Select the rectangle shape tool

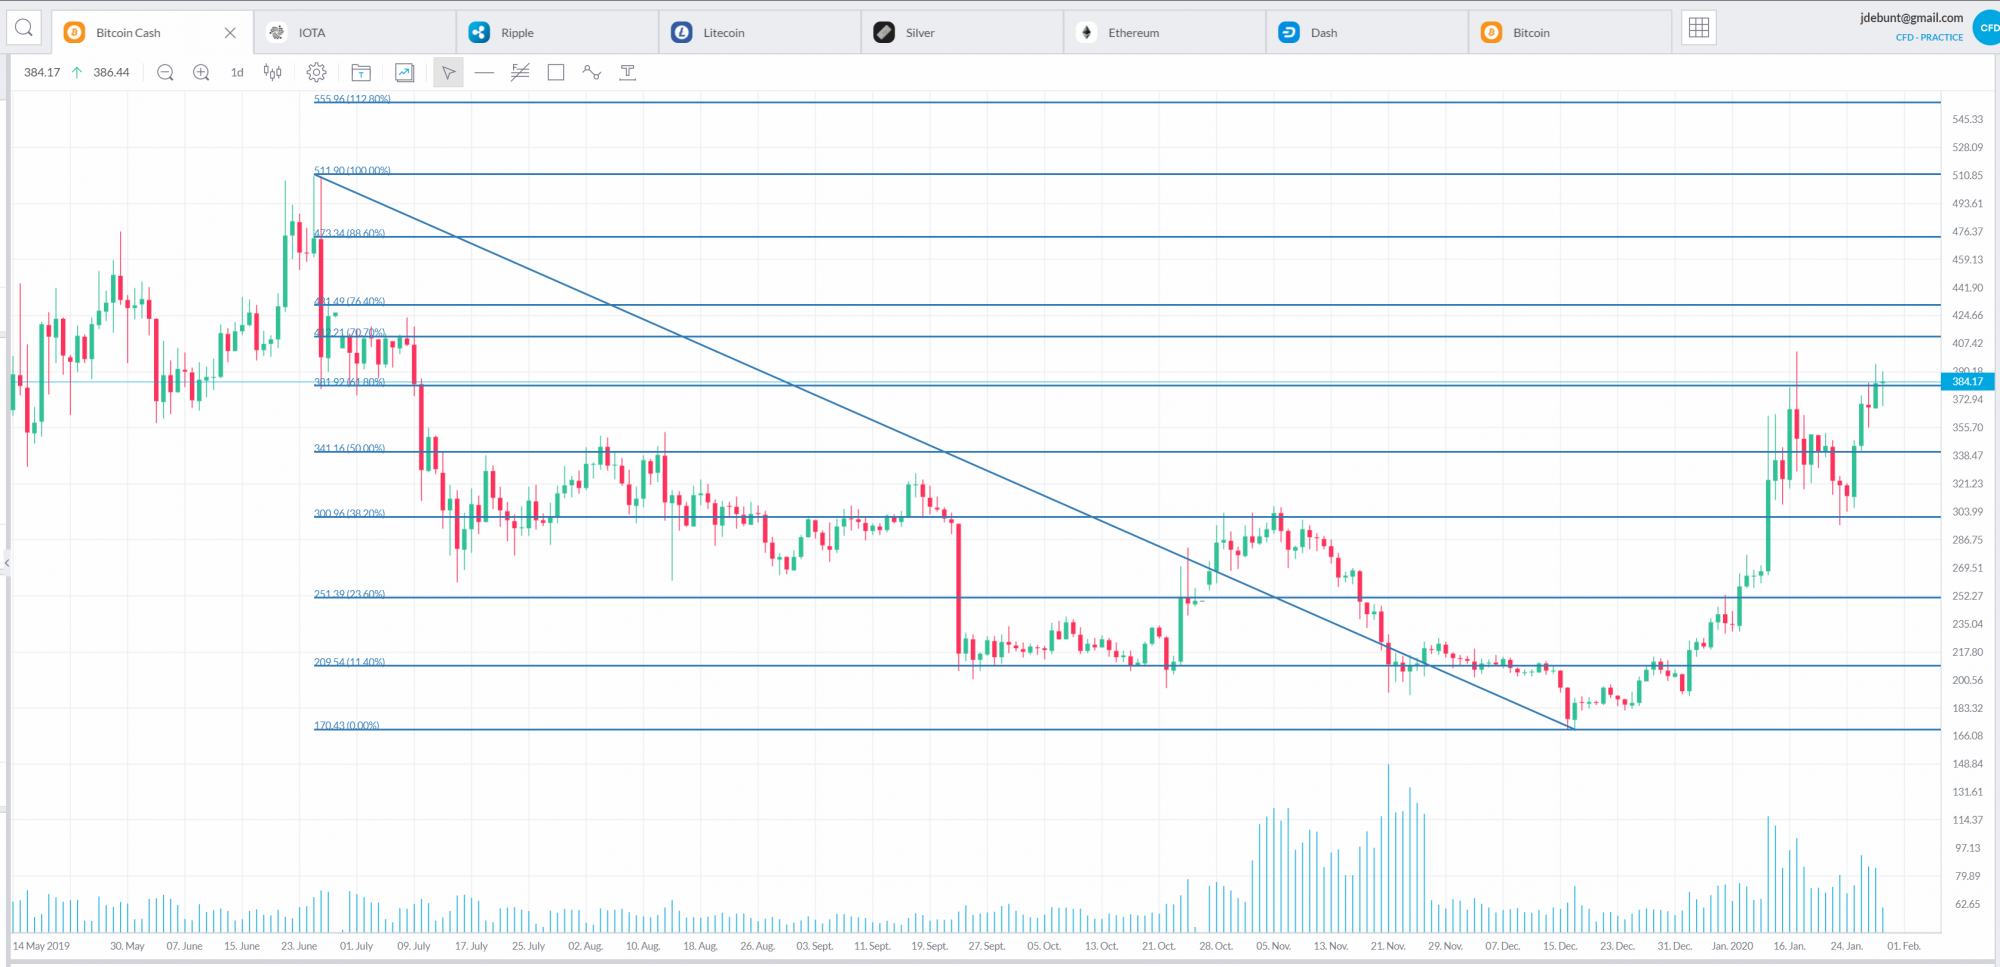coord(556,72)
